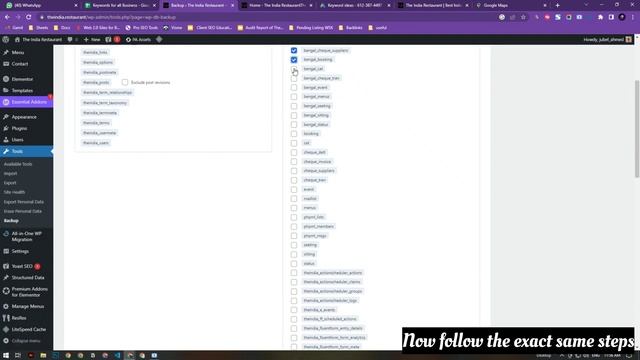Open the Backup submenu item
Viewport: 640px width, 360px height.
pos(11,221)
